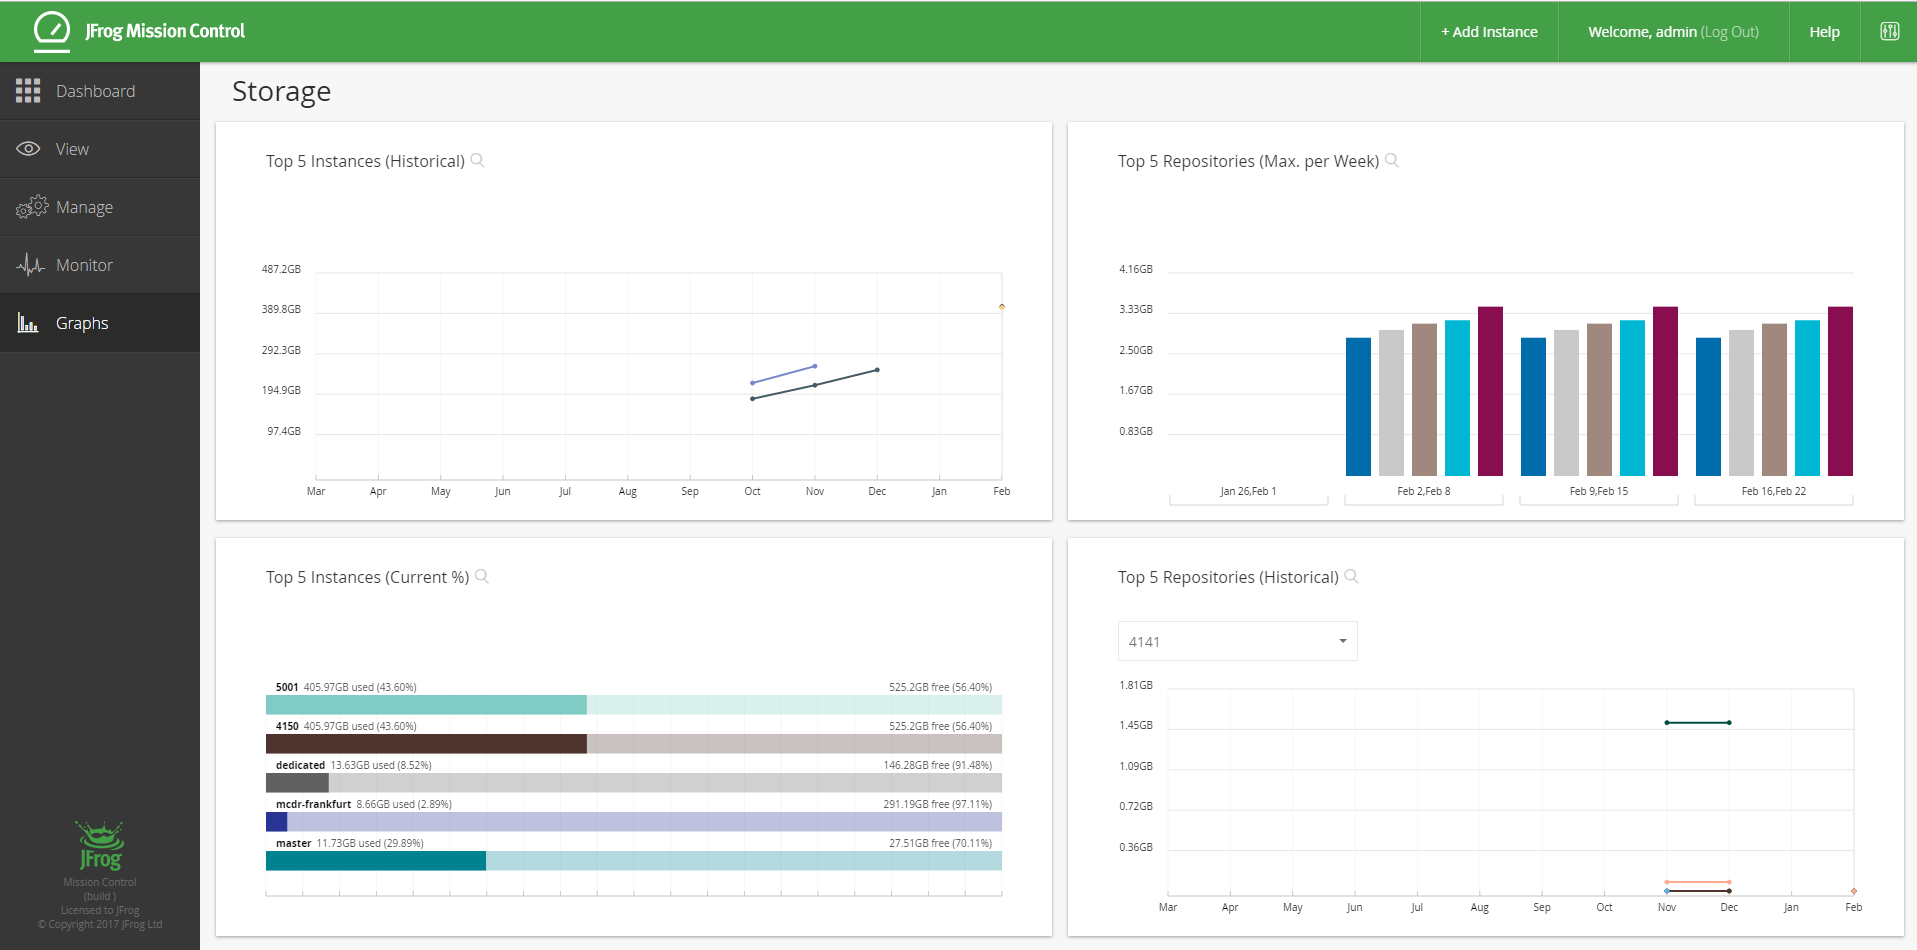The width and height of the screenshot is (1917, 950).
Task: Click the dropdown arrow beside 4141
Action: 1342,641
